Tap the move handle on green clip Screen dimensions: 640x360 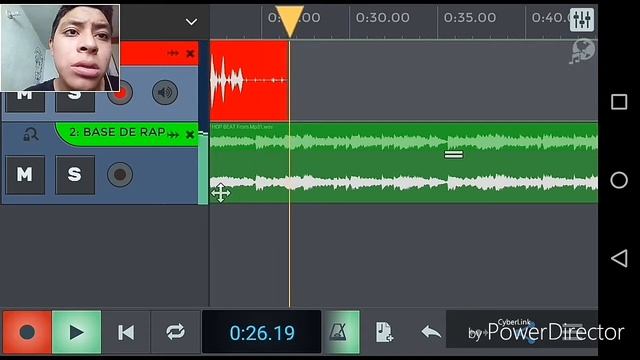[221, 193]
